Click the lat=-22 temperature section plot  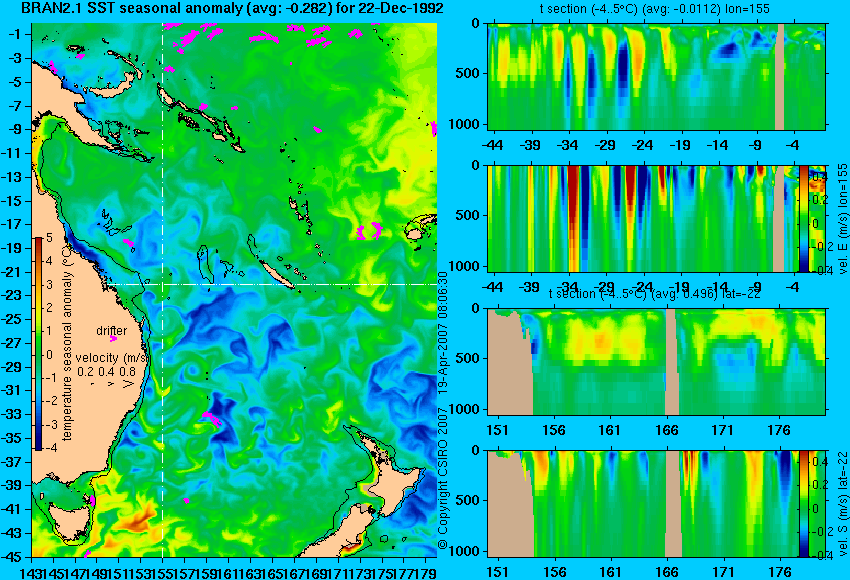(656, 362)
